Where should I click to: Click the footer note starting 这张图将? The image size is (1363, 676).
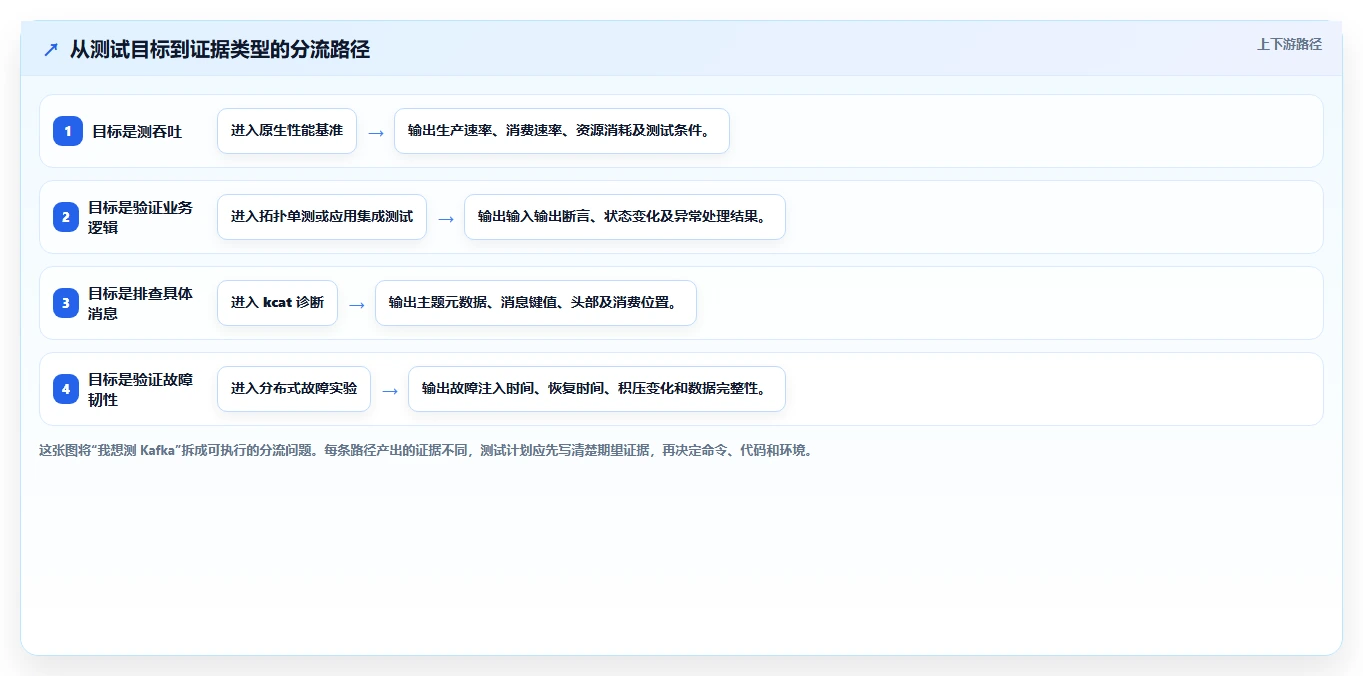click(428, 450)
